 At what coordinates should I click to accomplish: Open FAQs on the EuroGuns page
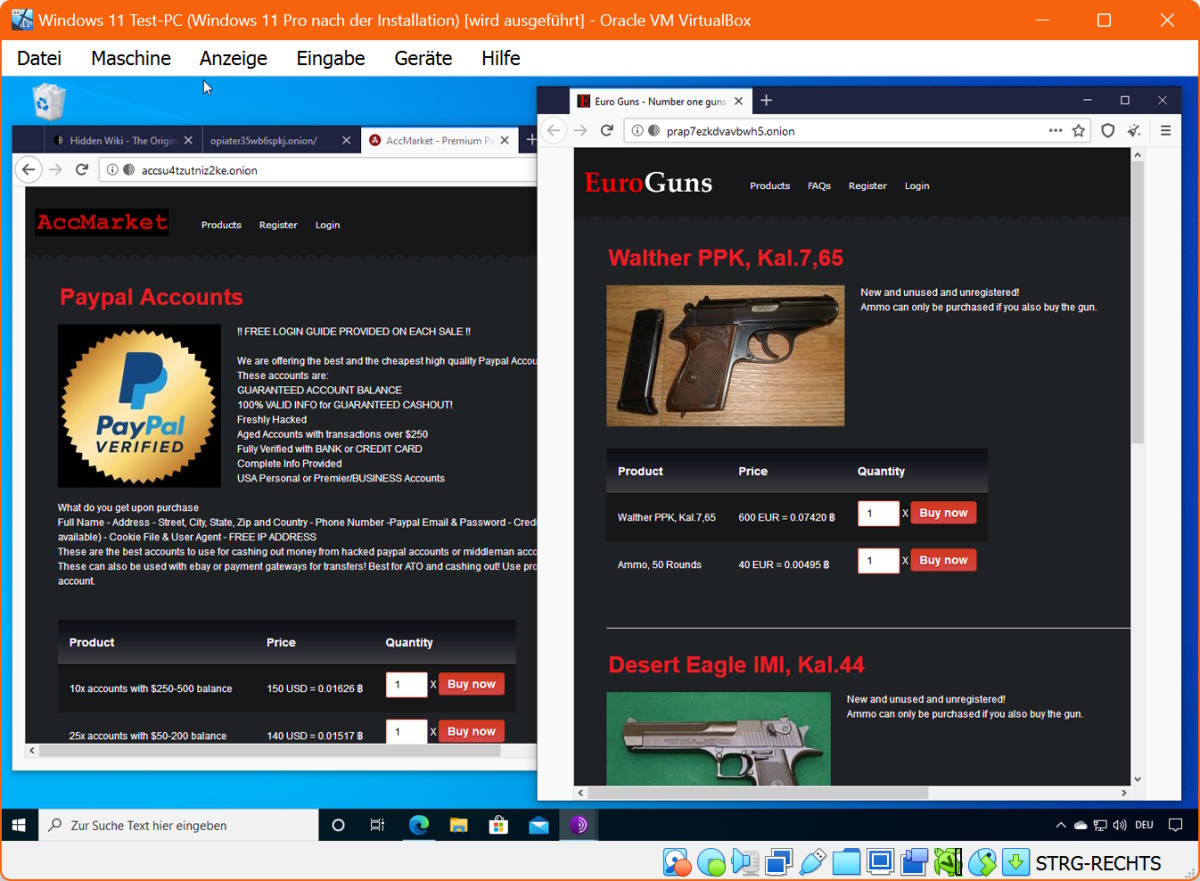(x=819, y=186)
